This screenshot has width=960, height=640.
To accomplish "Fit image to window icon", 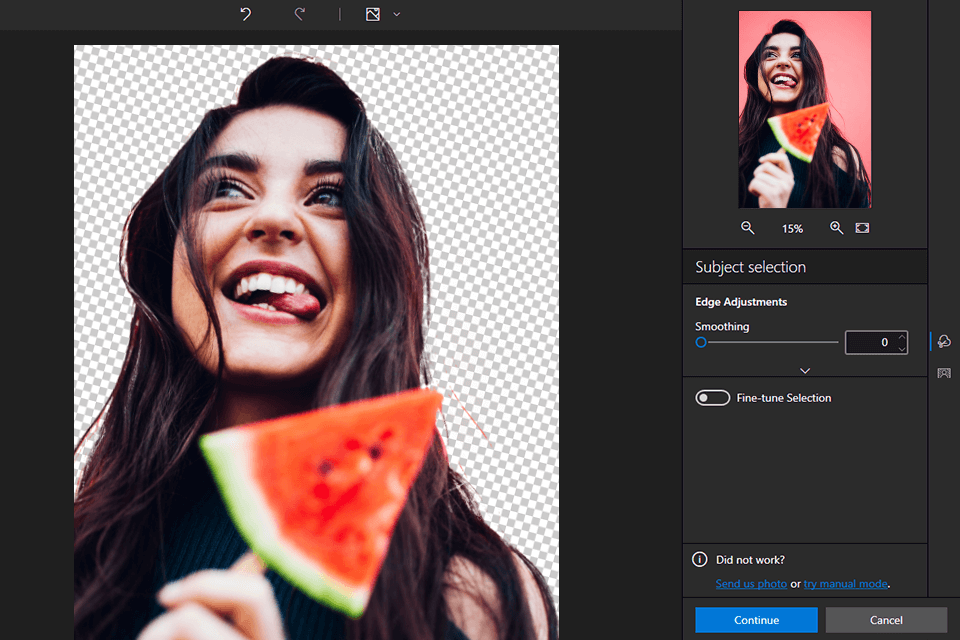I will click(862, 228).
